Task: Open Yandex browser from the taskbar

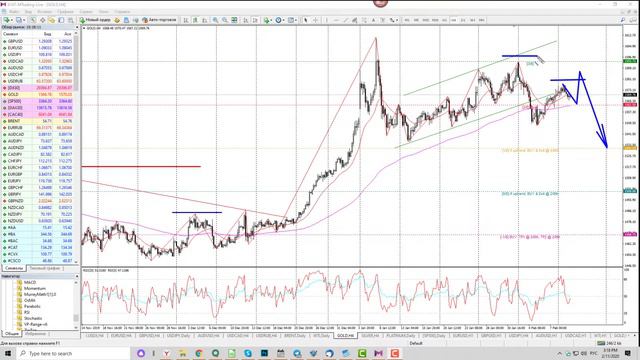Action: point(166,353)
